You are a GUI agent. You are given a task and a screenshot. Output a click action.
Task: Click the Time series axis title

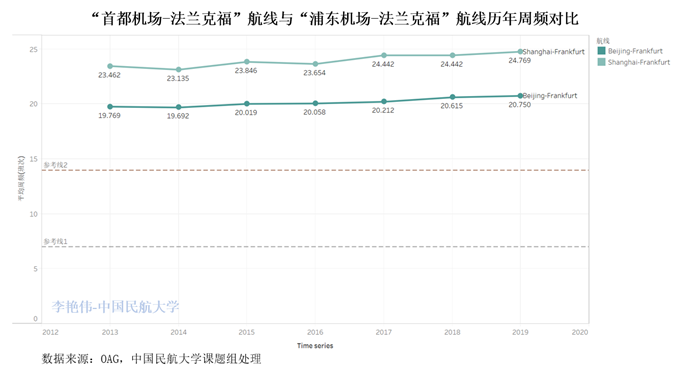(315, 346)
